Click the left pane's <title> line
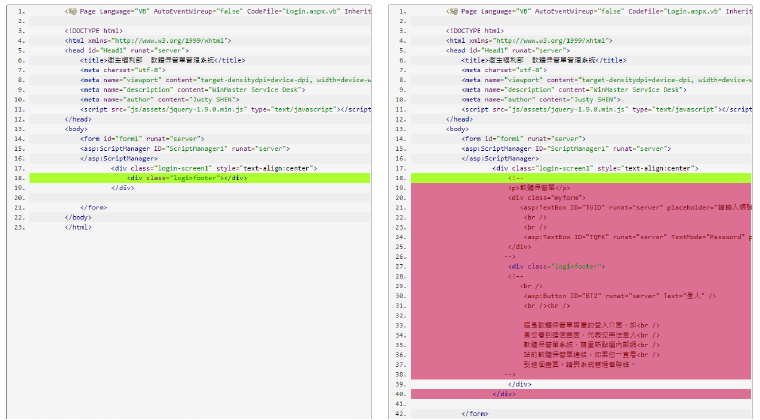 163,61
